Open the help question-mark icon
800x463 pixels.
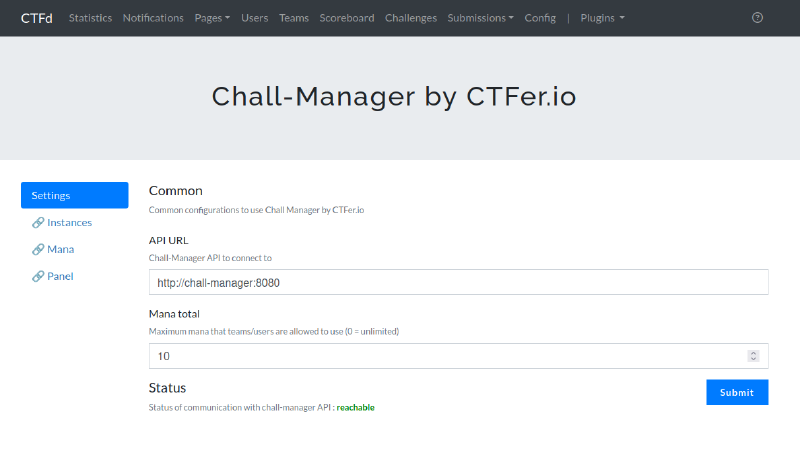pos(757,18)
